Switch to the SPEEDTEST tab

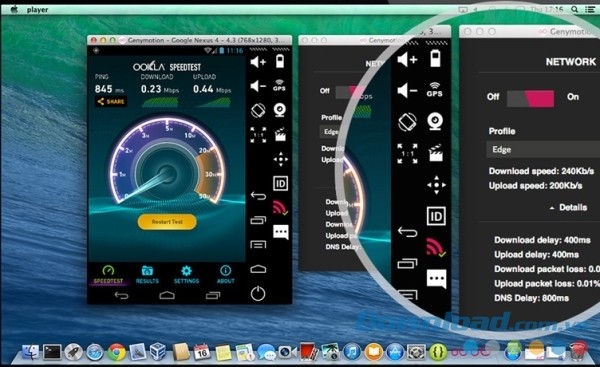coord(108,275)
